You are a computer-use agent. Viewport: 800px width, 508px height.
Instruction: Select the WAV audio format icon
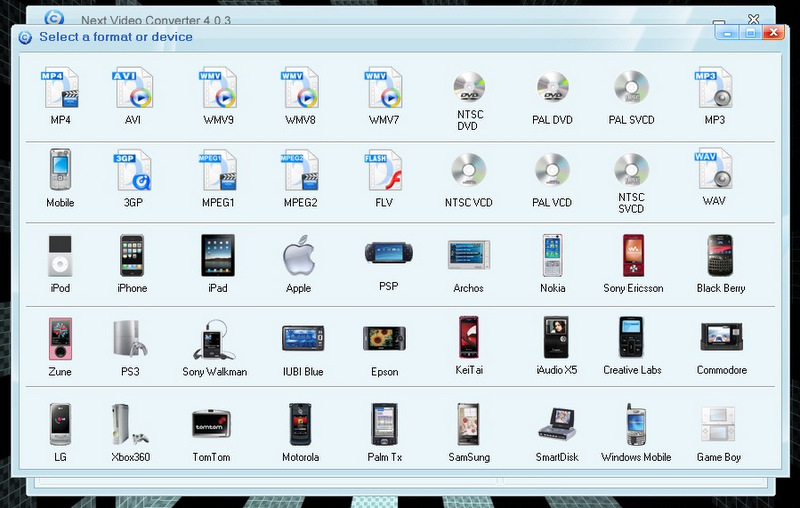click(x=714, y=169)
